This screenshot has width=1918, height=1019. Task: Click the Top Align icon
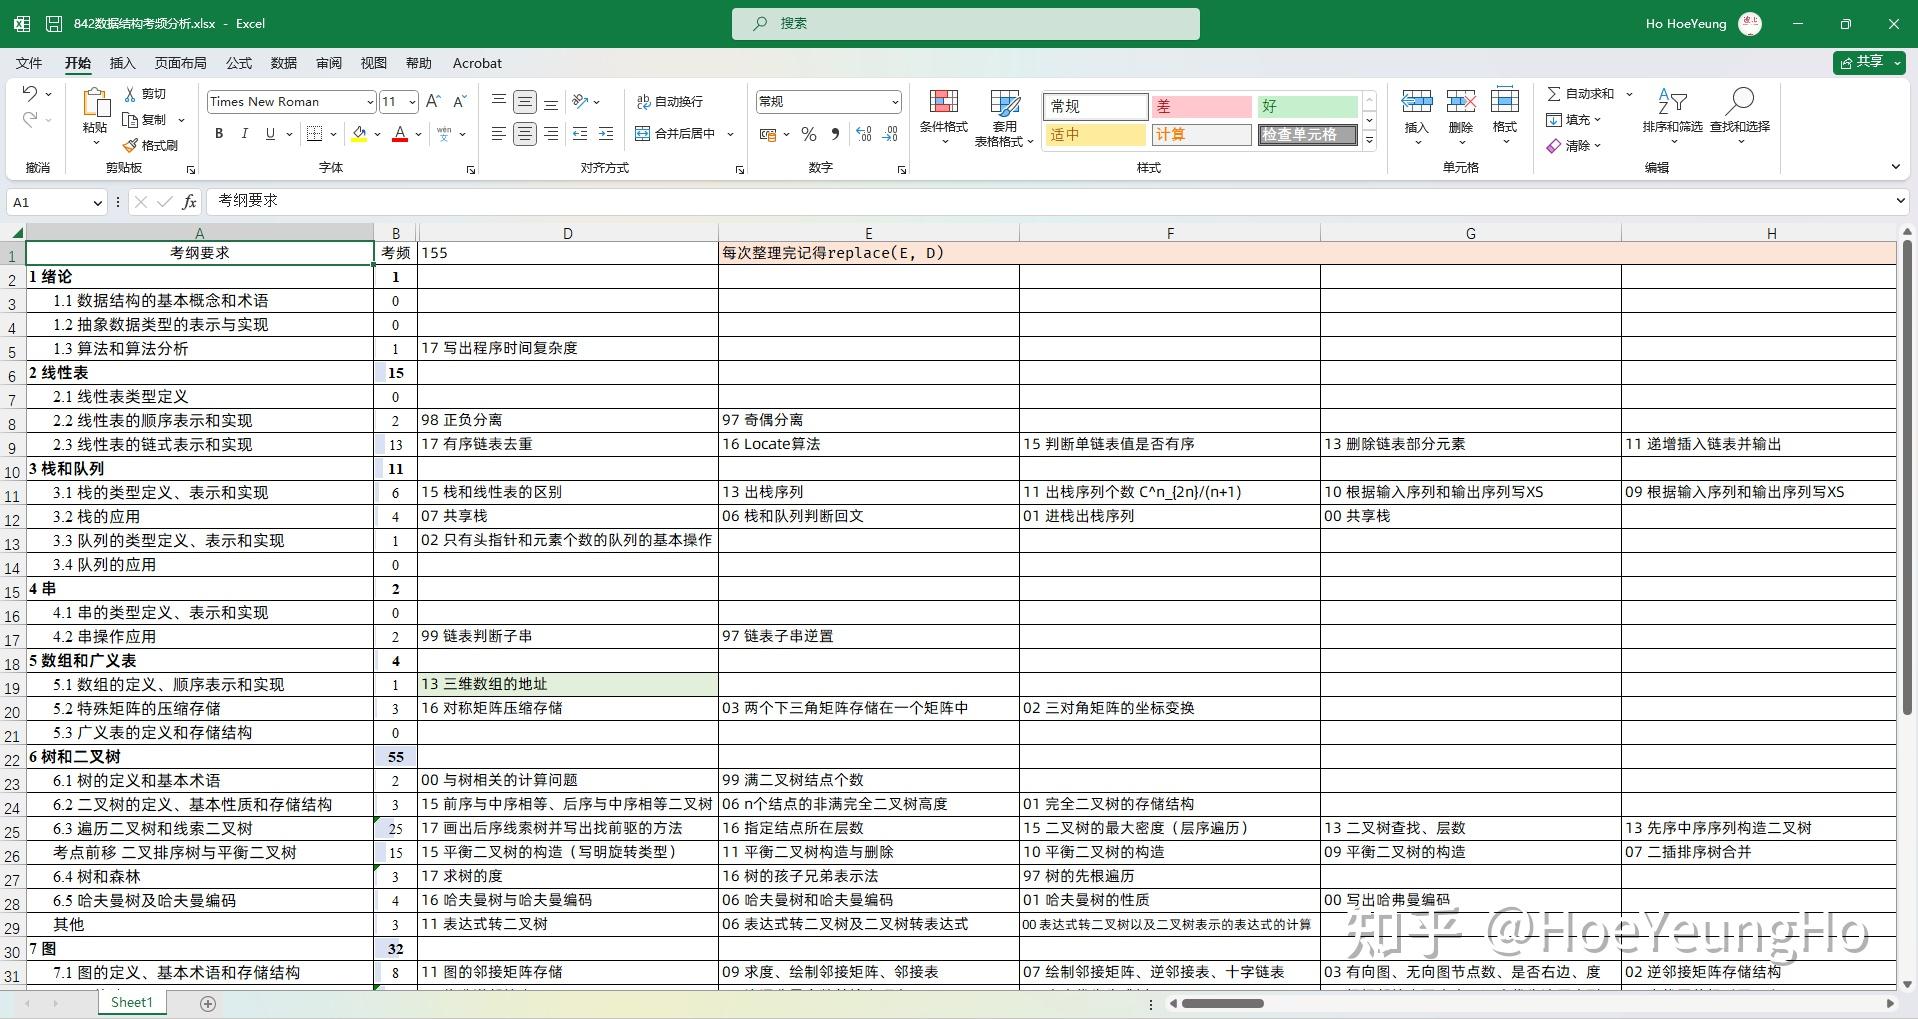(x=499, y=102)
